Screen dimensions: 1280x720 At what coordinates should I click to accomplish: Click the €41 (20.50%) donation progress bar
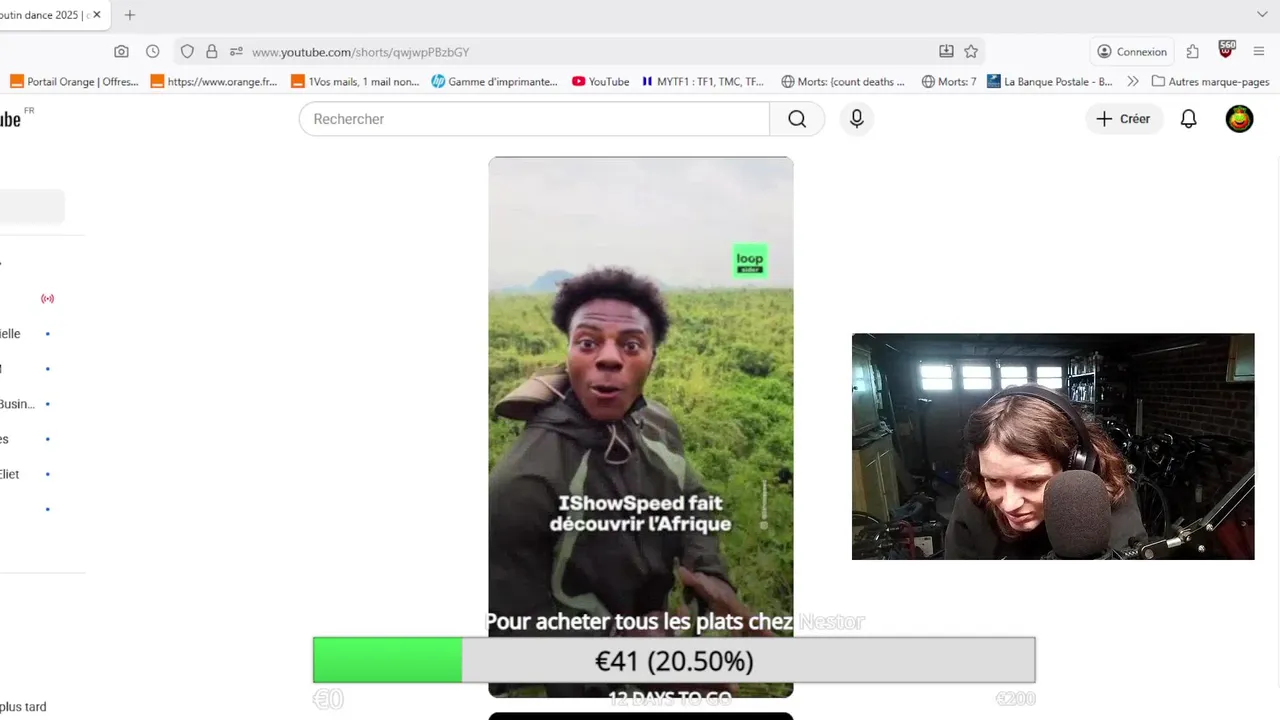(x=674, y=661)
